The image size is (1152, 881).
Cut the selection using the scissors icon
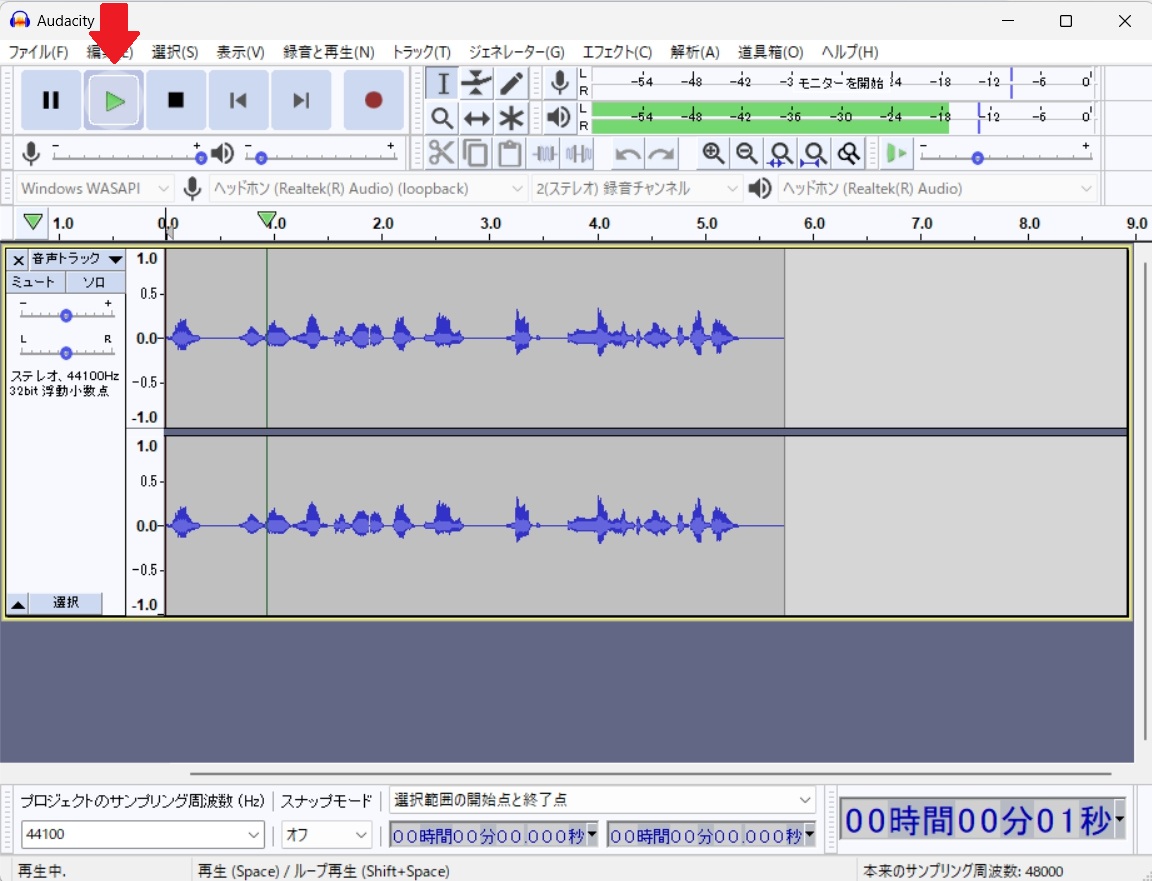(x=441, y=153)
